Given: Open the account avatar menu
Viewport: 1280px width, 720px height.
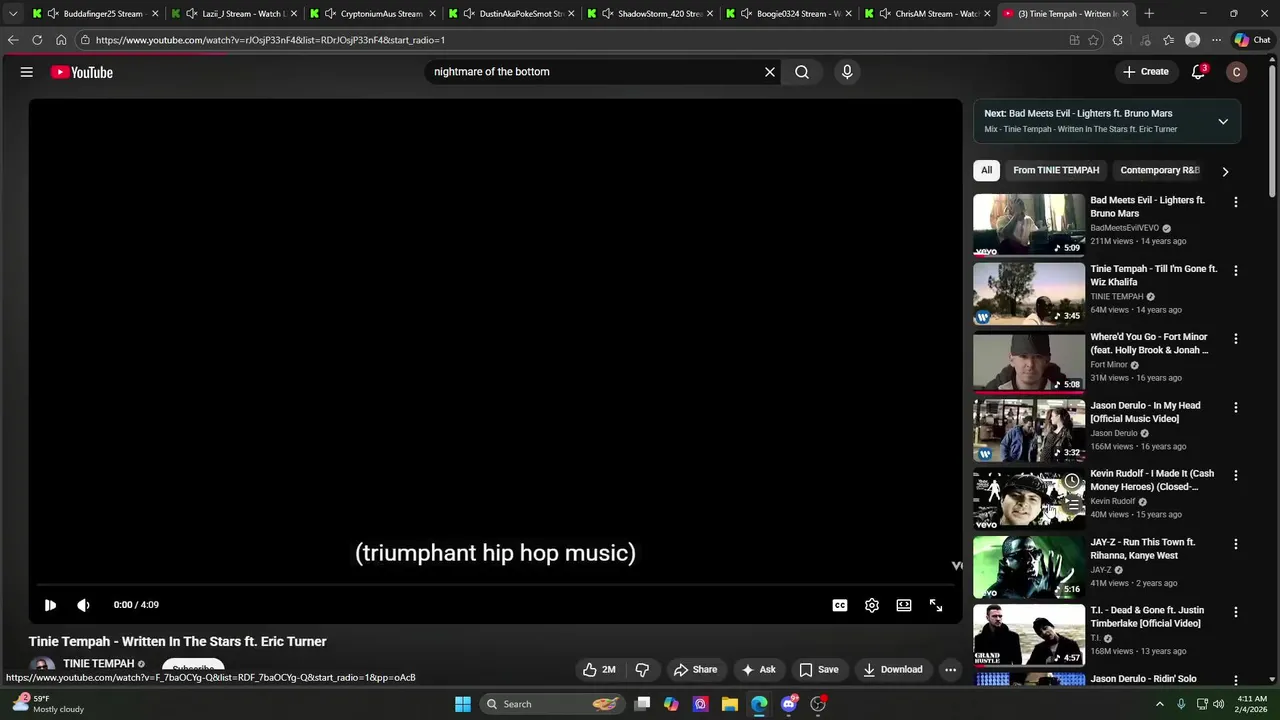Looking at the screenshot, I should (1237, 72).
